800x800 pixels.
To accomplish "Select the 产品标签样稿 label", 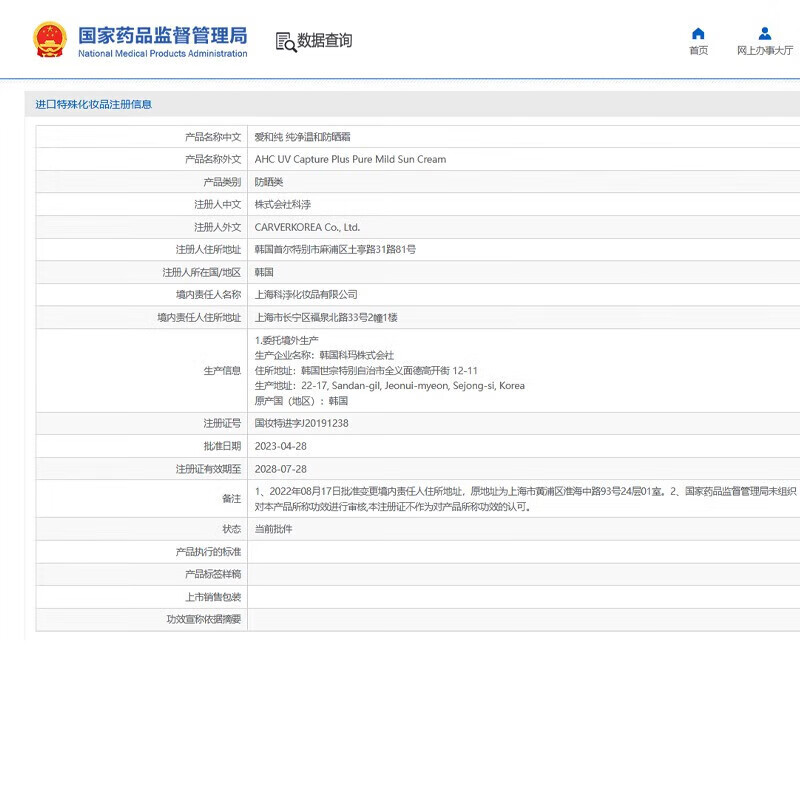I will (213, 574).
